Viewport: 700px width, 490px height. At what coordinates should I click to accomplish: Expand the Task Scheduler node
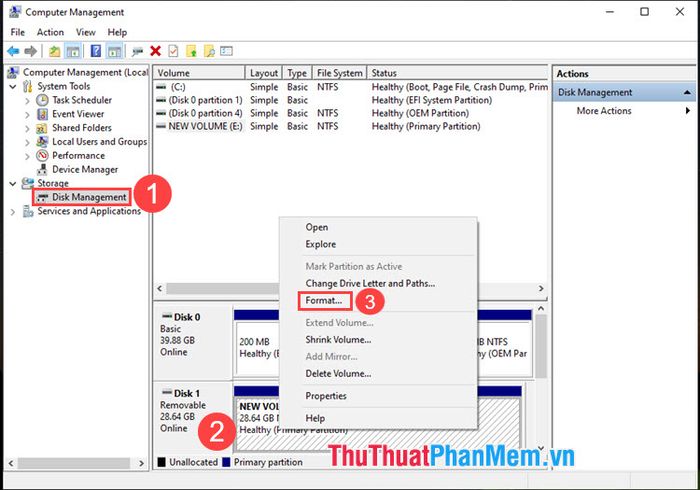[x=27, y=100]
